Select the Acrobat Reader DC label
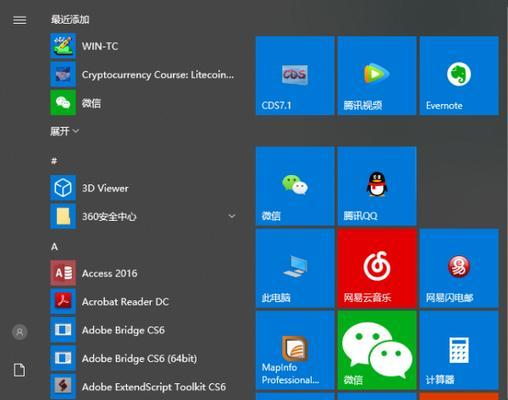Viewport: 508px width, 400px height. pyautogui.click(x=125, y=302)
